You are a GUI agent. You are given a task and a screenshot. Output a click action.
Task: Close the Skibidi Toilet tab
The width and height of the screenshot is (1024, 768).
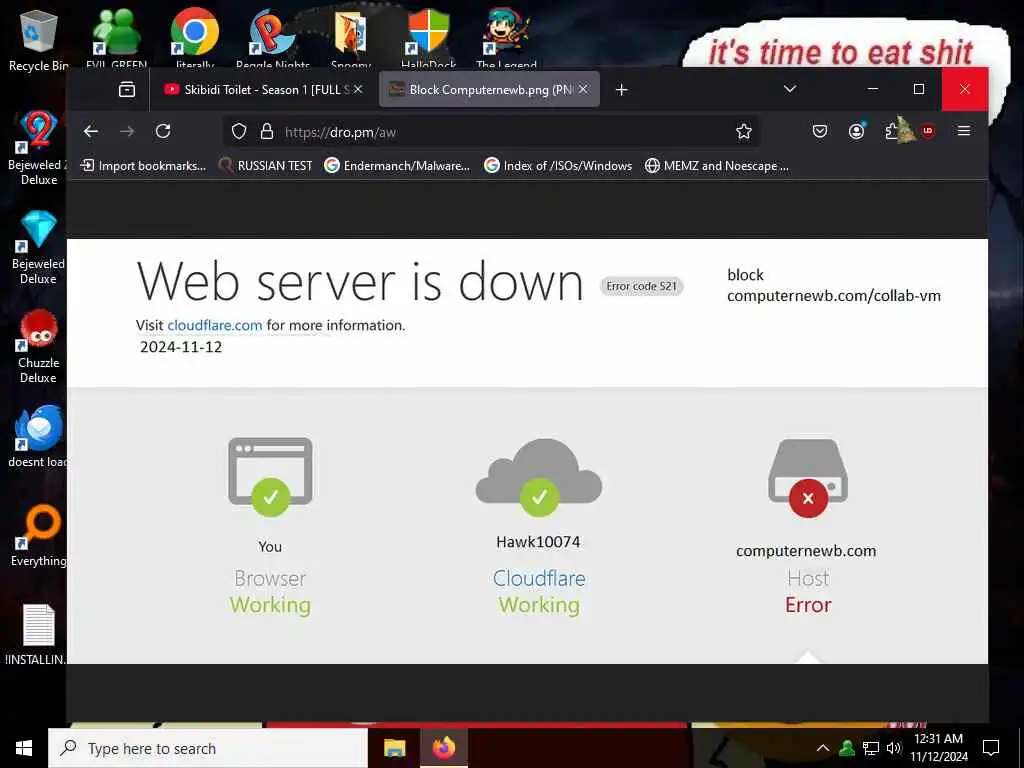(x=358, y=89)
